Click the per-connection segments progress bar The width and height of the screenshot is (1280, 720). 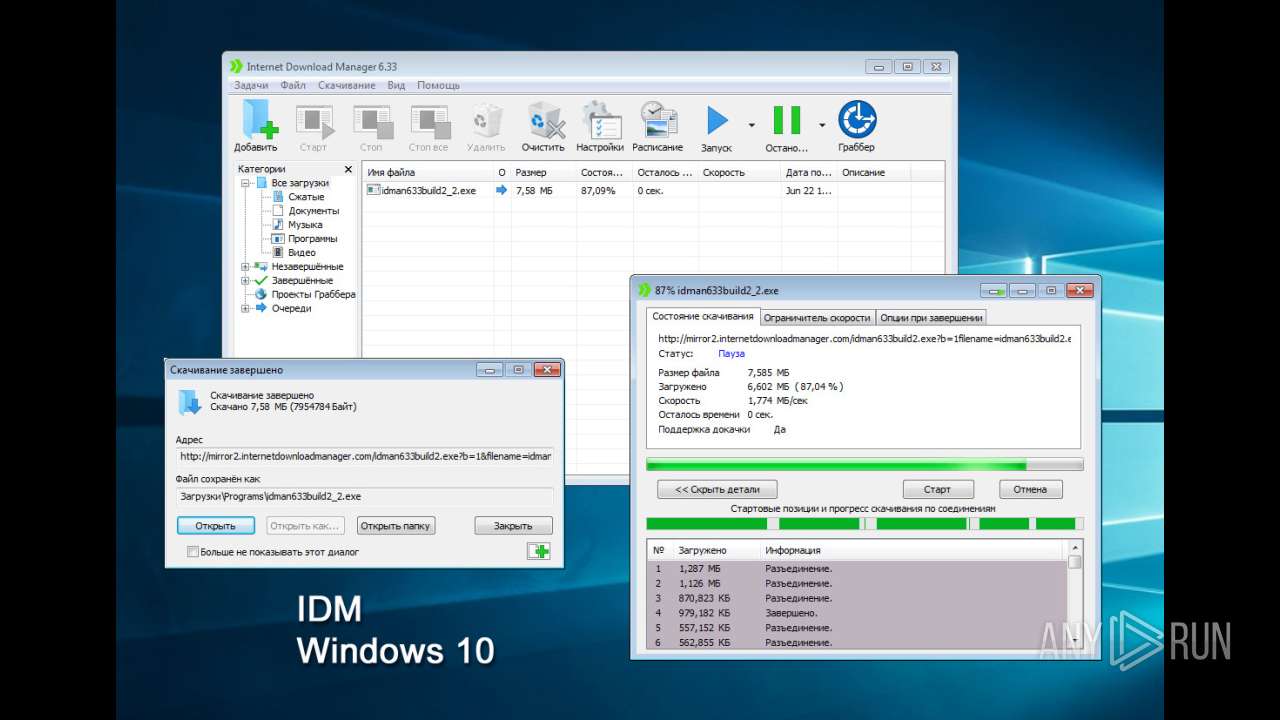pos(865,523)
